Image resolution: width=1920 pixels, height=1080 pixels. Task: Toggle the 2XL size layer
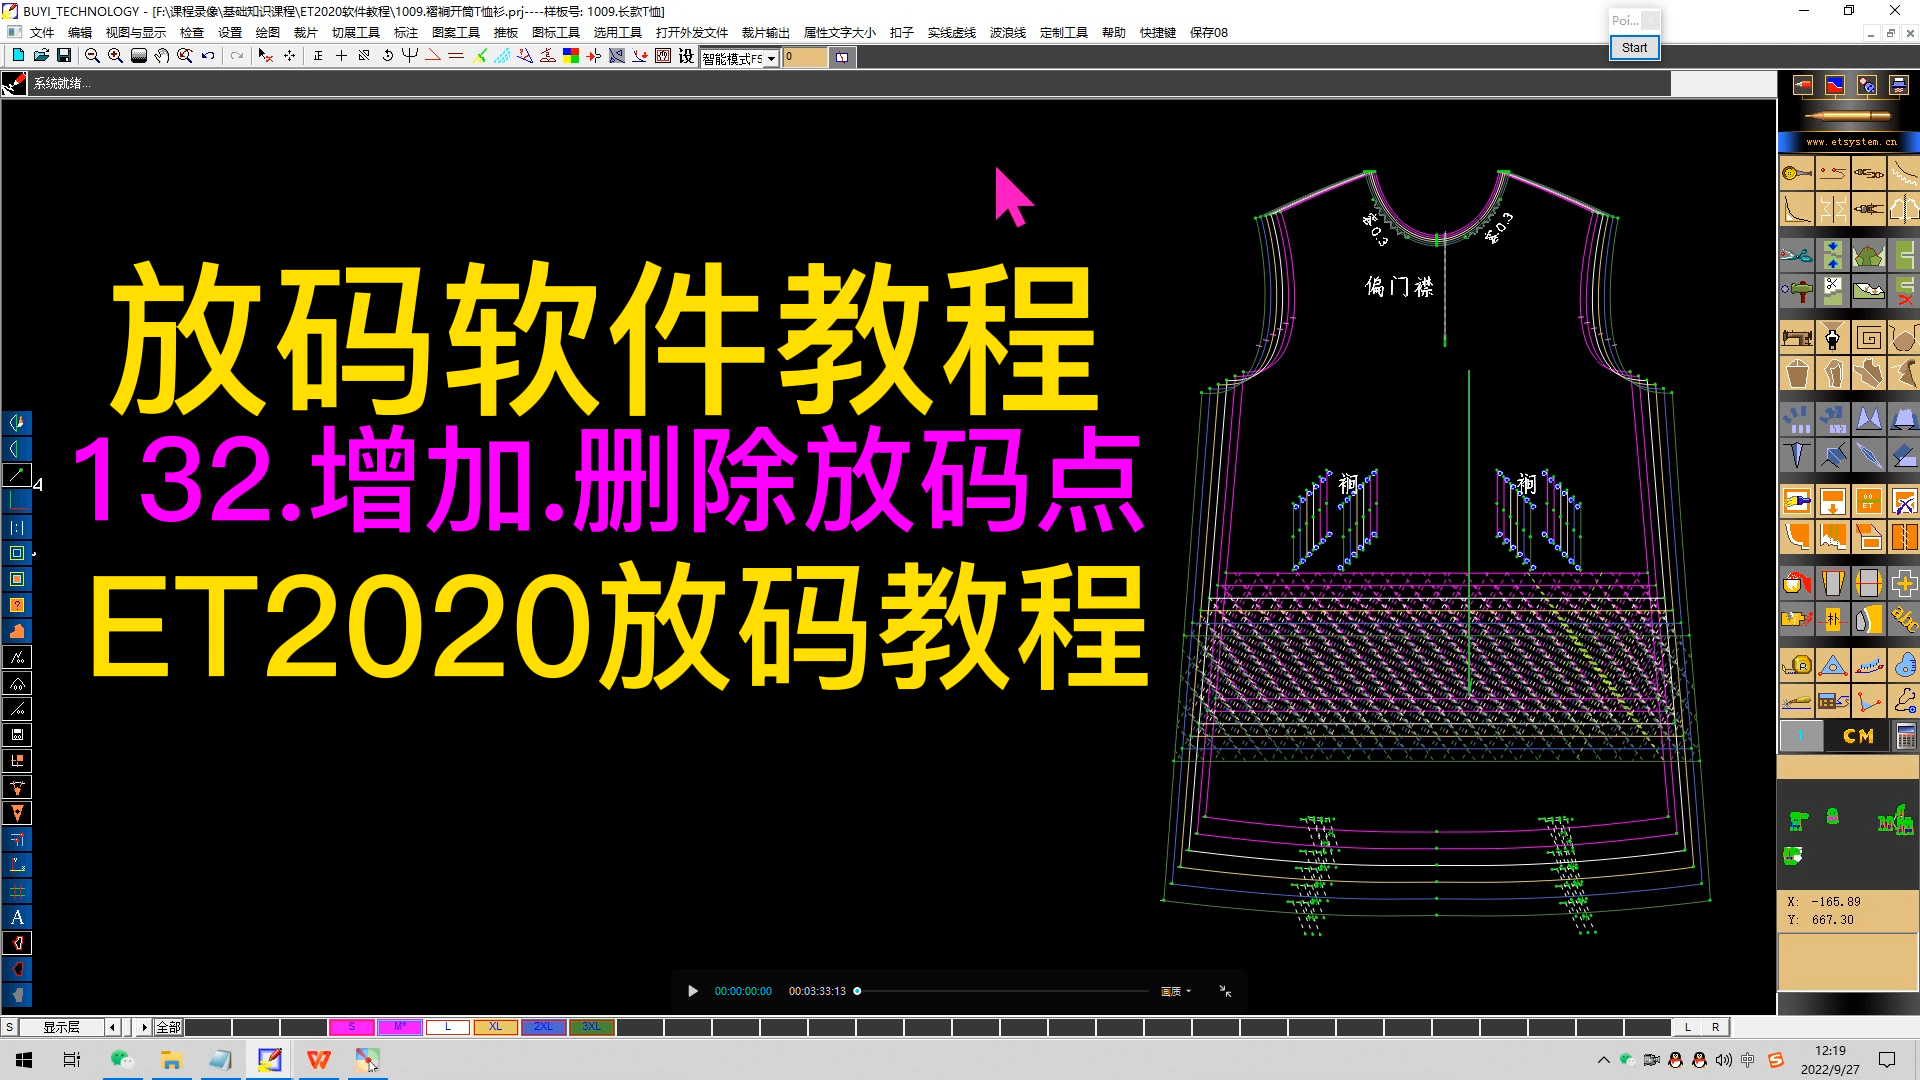543,1027
